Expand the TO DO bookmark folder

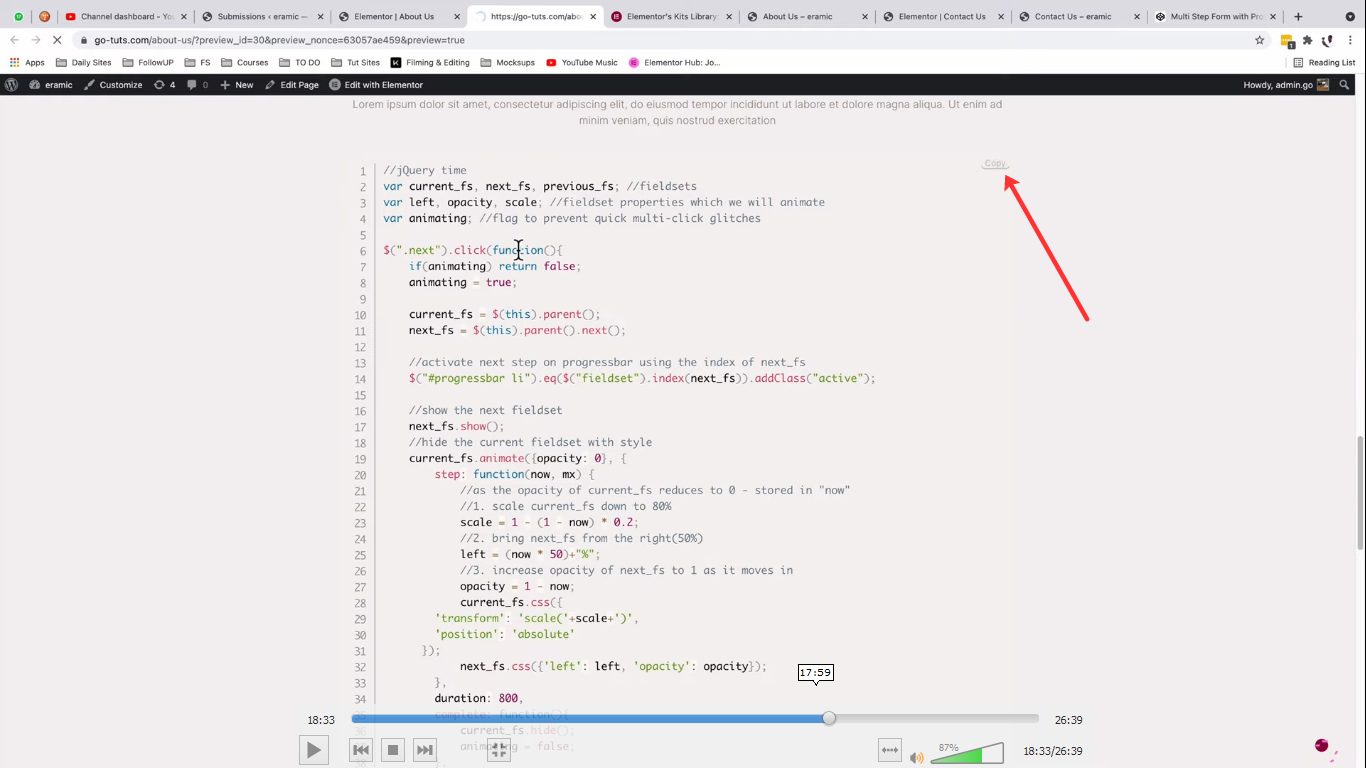click(x=300, y=62)
